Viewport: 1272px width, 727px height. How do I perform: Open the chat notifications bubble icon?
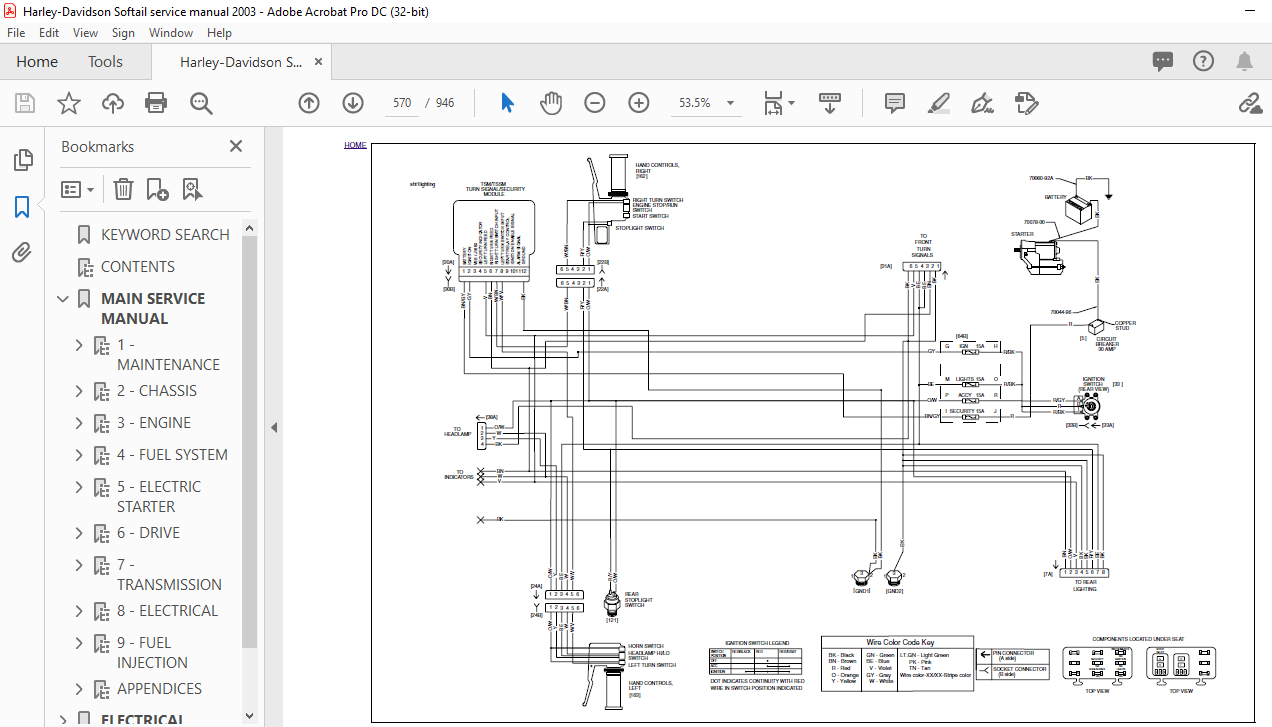click(1163, 62)
